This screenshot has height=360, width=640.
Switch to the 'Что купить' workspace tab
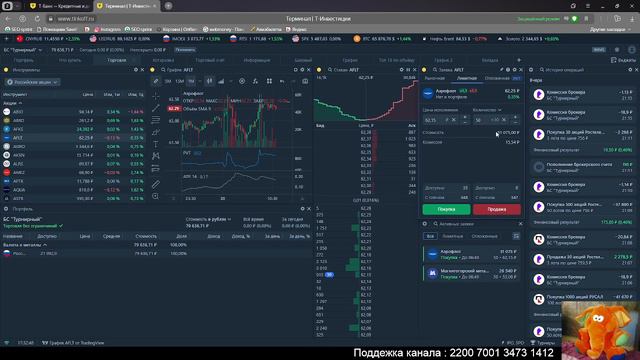click(x=70, y=60)
